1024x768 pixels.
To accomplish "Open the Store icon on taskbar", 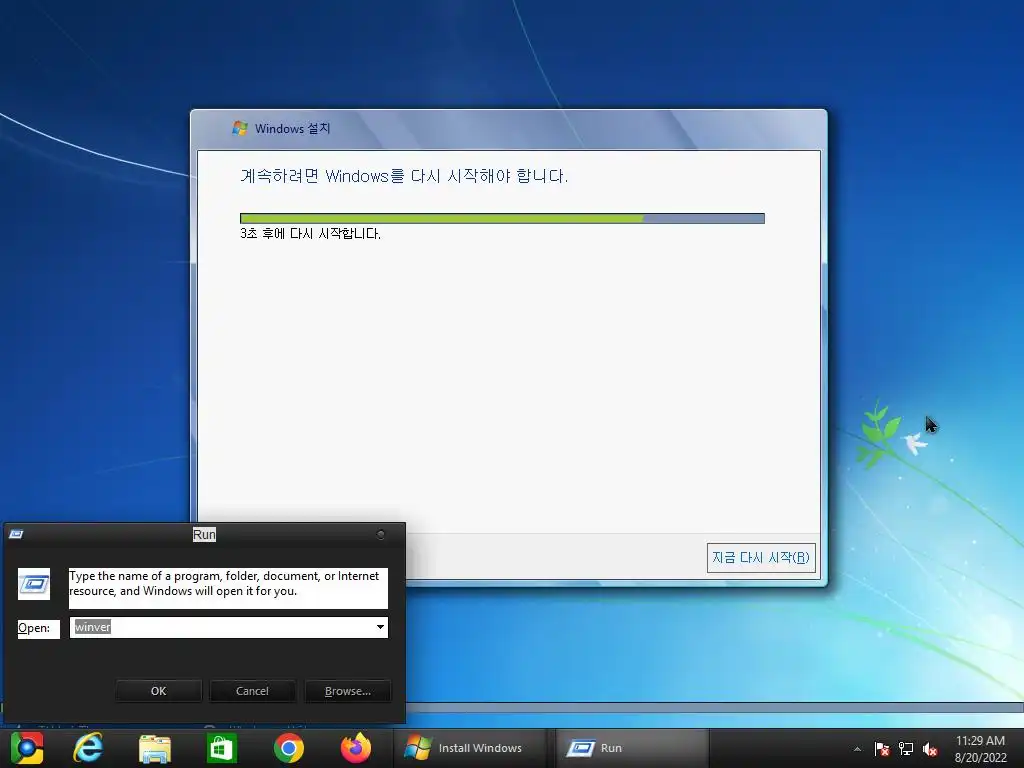I will coord(221,748).
